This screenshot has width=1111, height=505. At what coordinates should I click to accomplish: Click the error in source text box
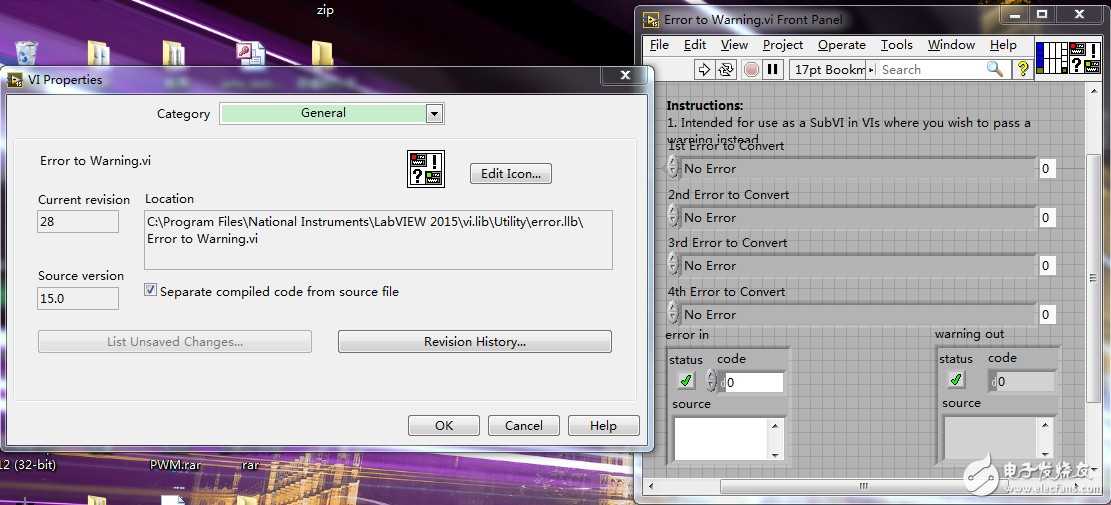click(722, 439)
